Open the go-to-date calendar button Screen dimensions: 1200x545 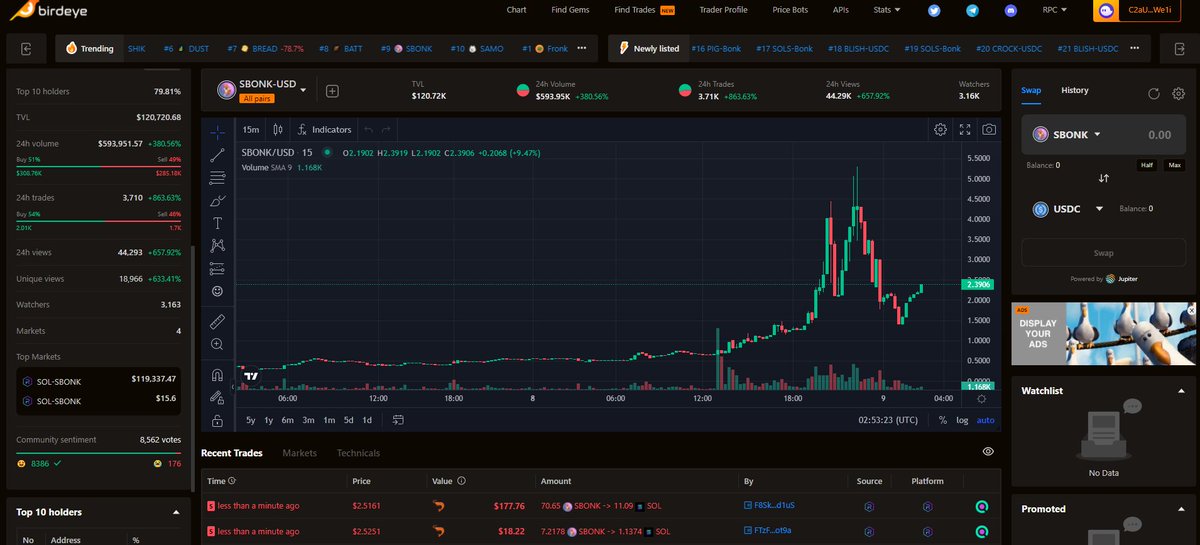[398, 420]
